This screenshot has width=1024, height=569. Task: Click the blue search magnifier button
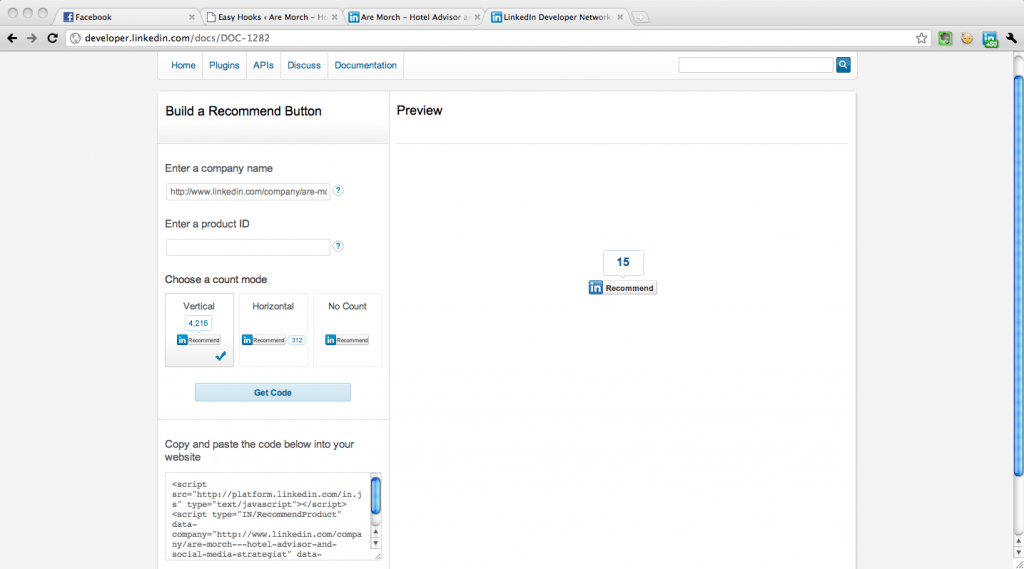[x=843, y=65]
